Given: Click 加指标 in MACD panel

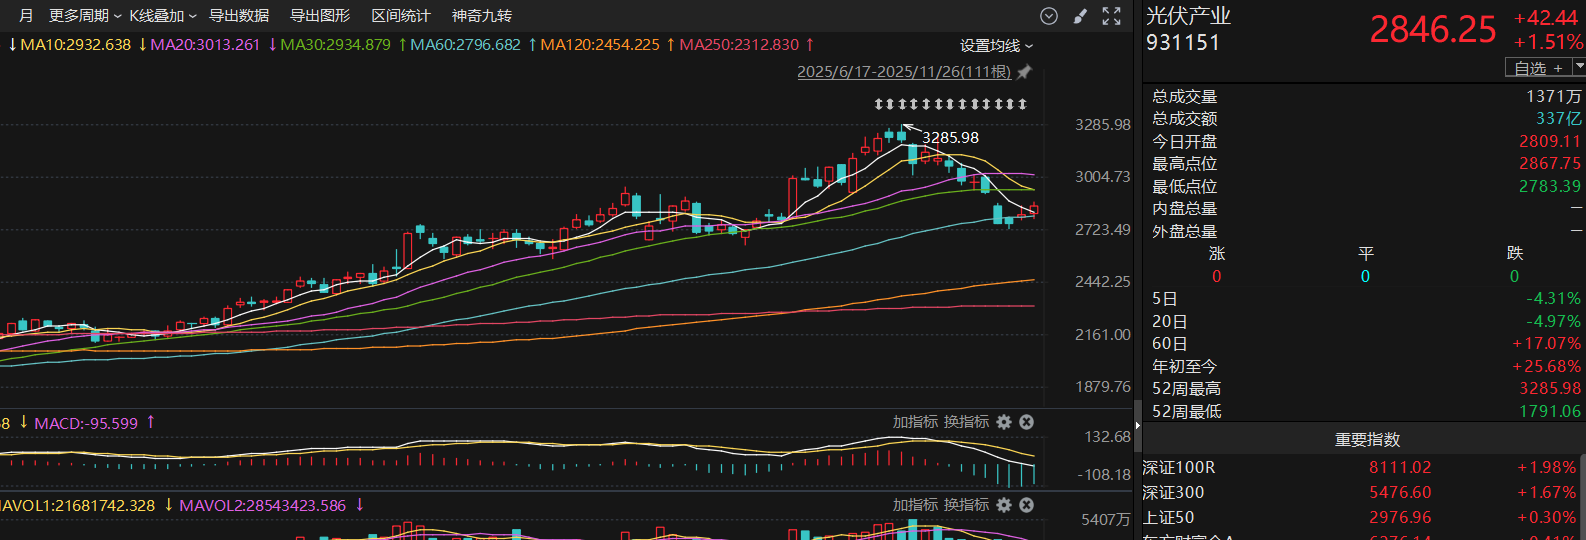Looking at the screenshot, I should [x=915, y=422].
